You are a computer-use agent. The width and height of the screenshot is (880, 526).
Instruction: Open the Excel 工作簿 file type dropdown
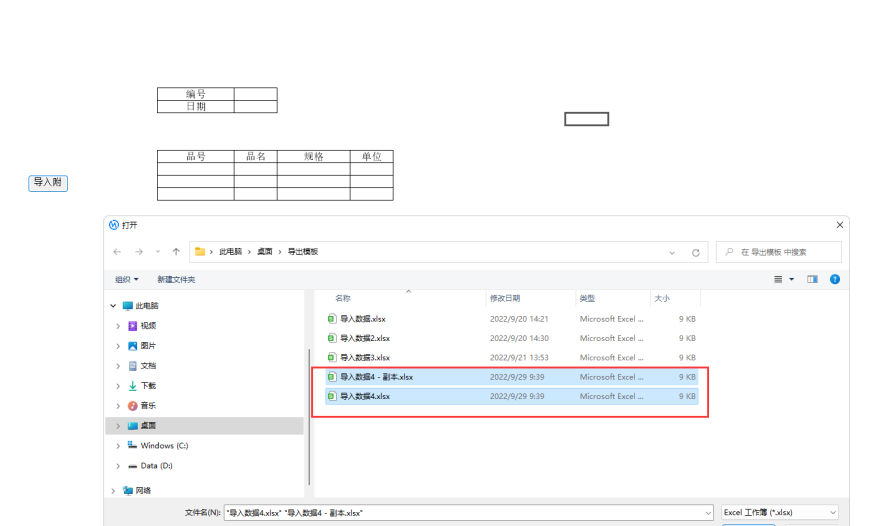tap(779, 512)
